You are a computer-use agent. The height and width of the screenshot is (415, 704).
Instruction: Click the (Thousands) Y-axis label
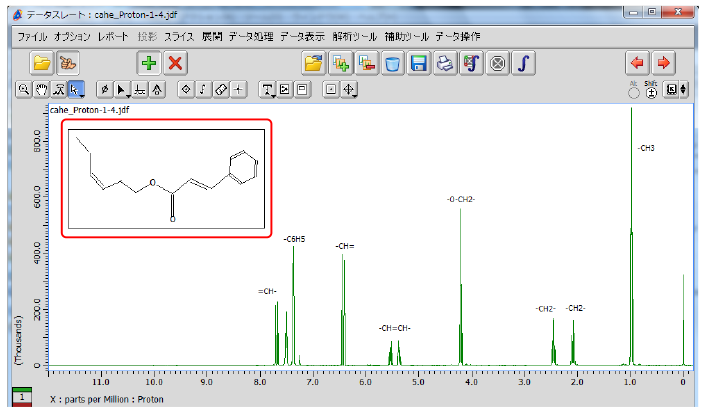pos(18,340)
